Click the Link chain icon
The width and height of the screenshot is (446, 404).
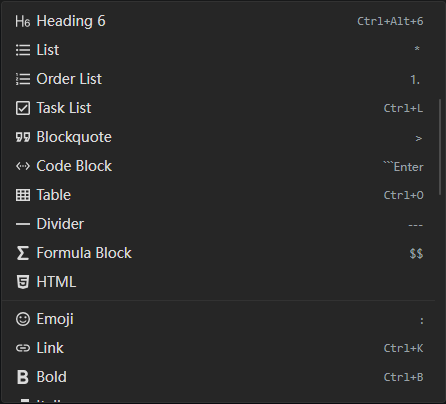23,348
